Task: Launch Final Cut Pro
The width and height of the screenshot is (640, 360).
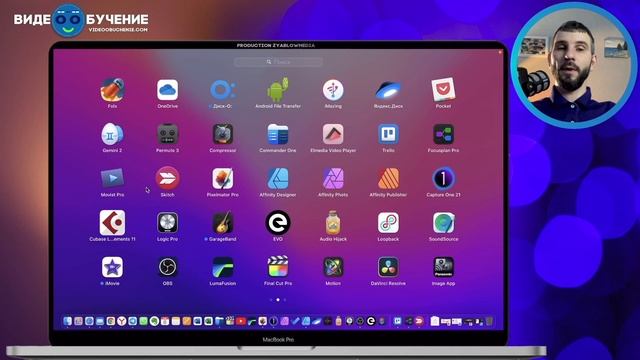Action: [278, 267]
